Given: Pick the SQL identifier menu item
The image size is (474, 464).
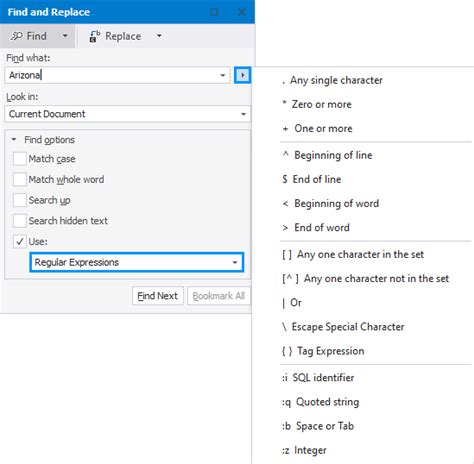Looking at the screenshot, I should [x=318, y=378].
